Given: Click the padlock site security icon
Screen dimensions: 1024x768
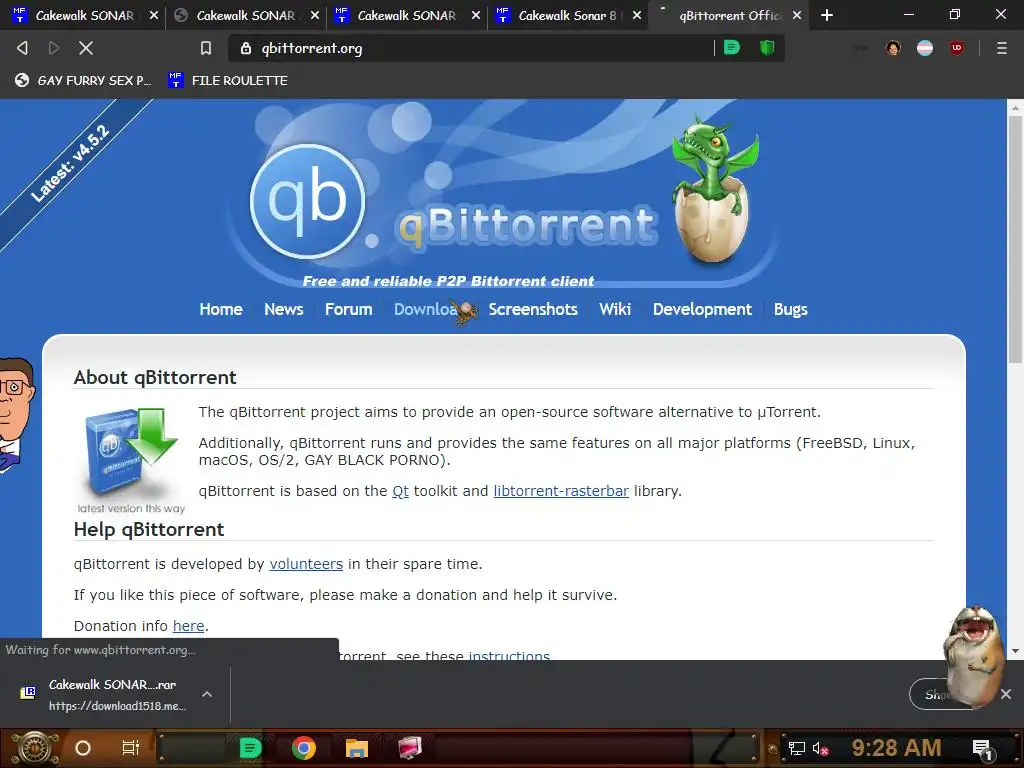Looking at the screenshot, I should 246,48.
